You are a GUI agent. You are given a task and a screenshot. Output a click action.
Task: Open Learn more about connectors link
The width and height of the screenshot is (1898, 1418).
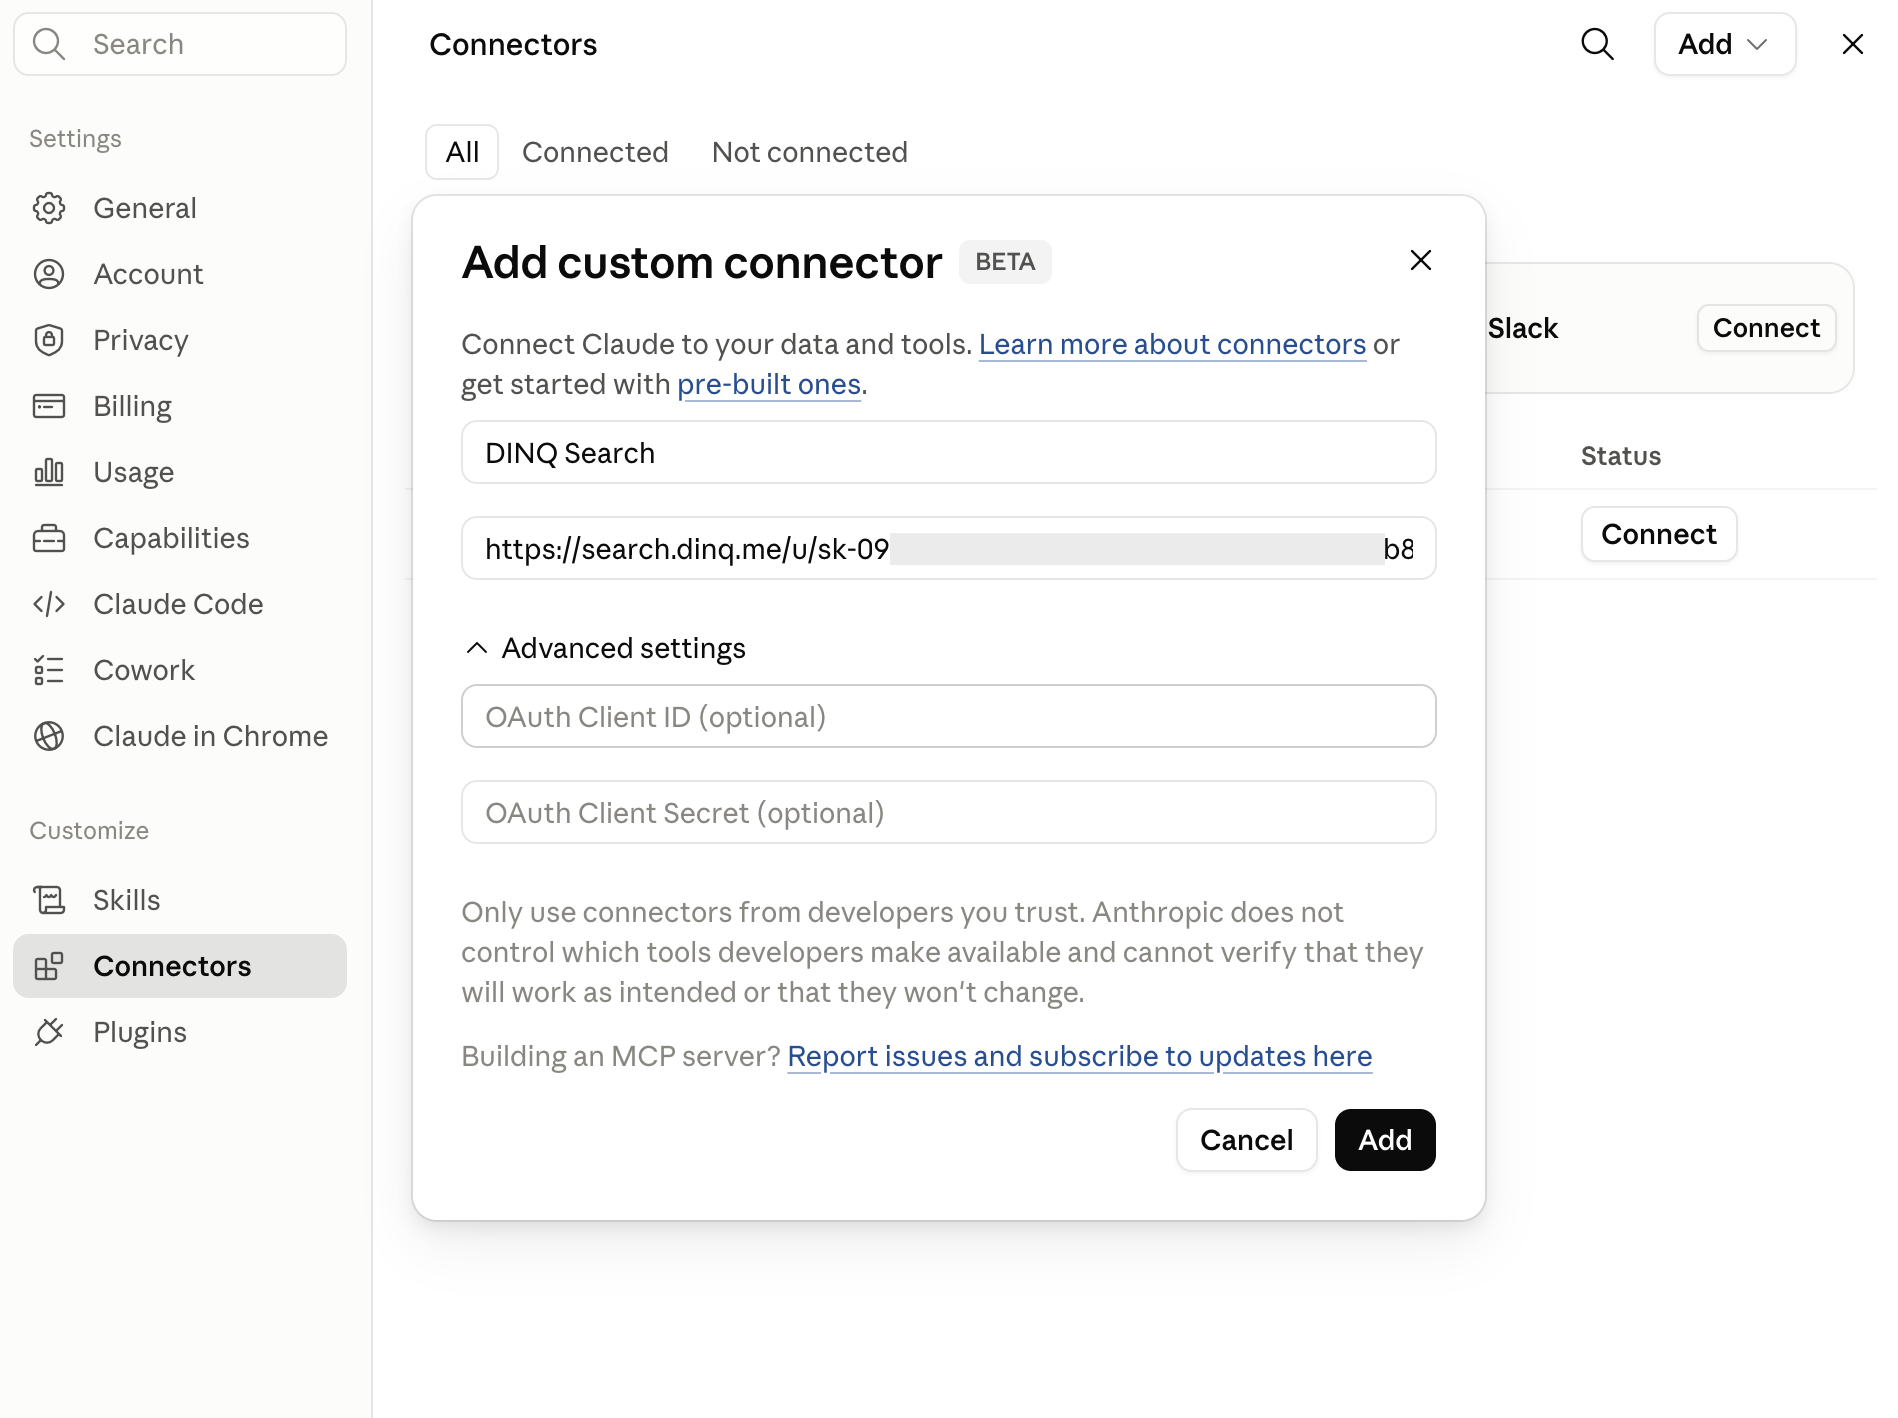coord(1172,344)
